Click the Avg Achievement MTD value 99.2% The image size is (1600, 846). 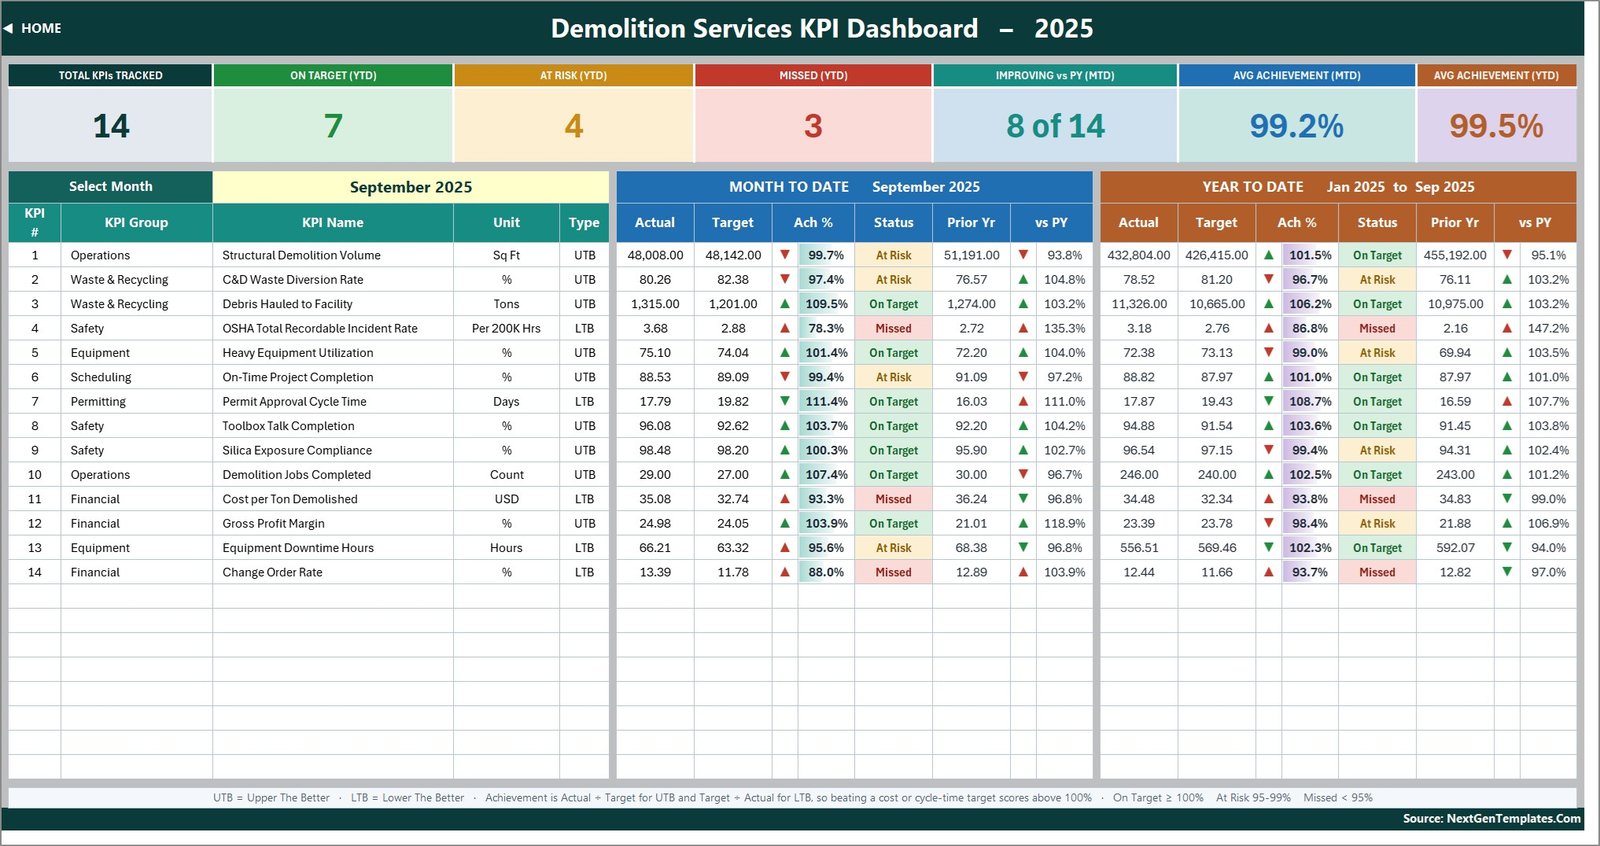pos(1297,126)
